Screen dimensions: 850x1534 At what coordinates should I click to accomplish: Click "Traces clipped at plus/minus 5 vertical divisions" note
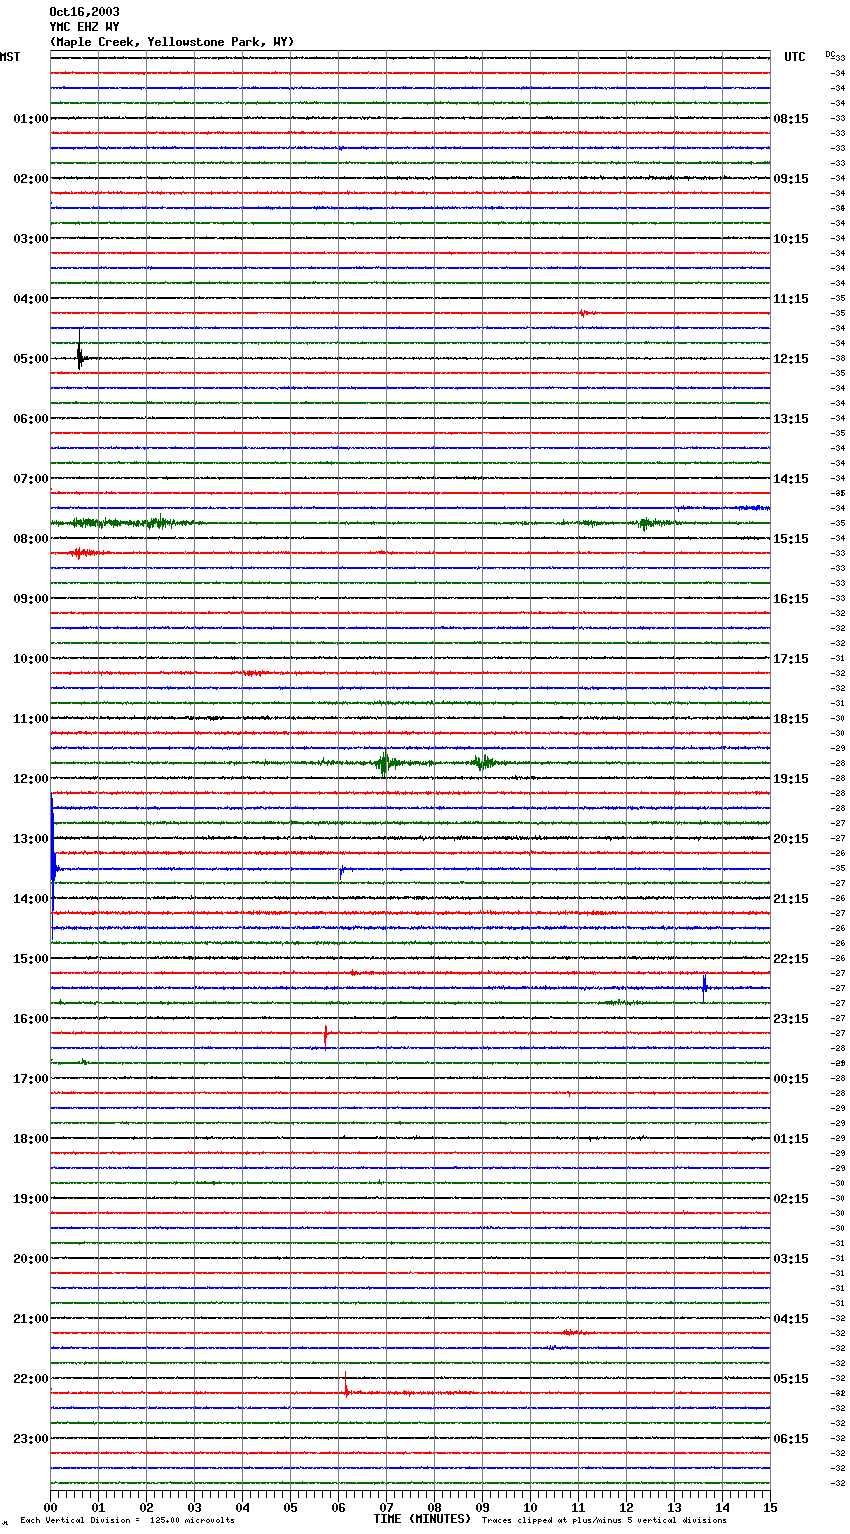(604, 1520)
